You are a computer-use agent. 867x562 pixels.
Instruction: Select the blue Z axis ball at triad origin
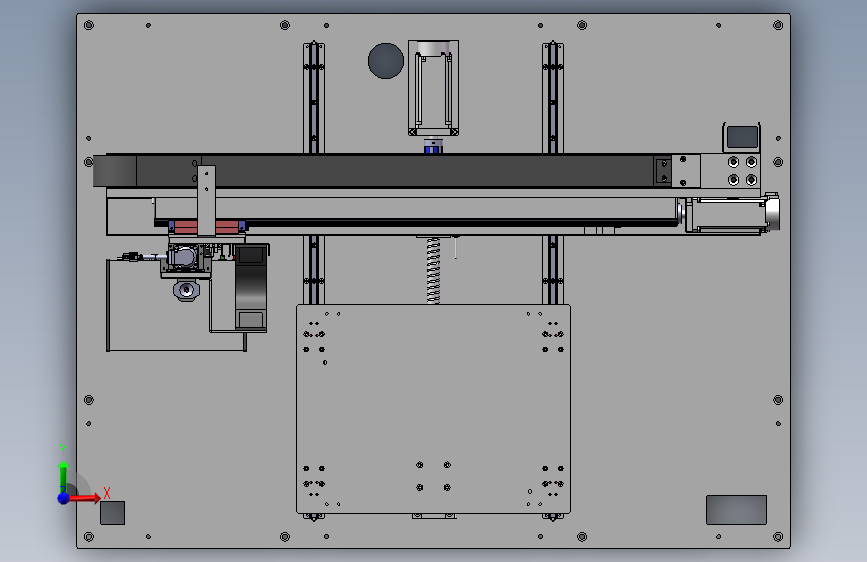tap(63, 498)
